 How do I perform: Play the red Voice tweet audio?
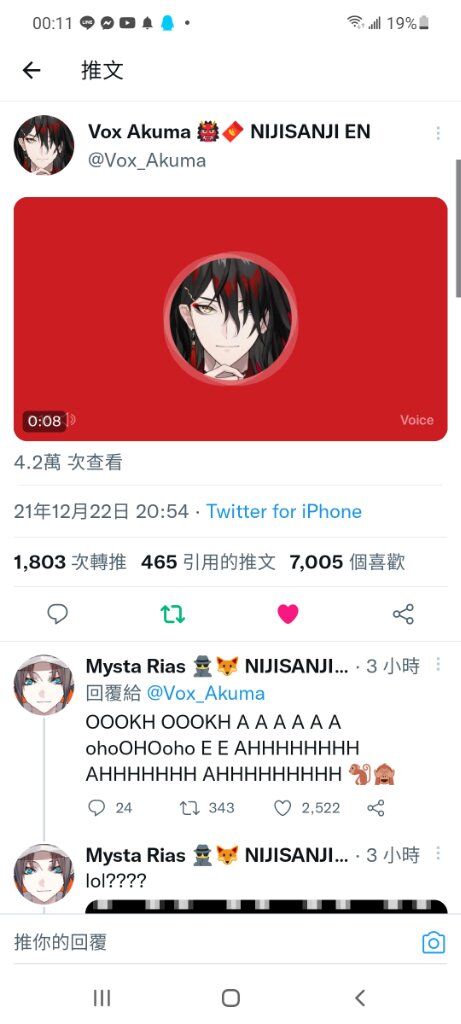230,319
